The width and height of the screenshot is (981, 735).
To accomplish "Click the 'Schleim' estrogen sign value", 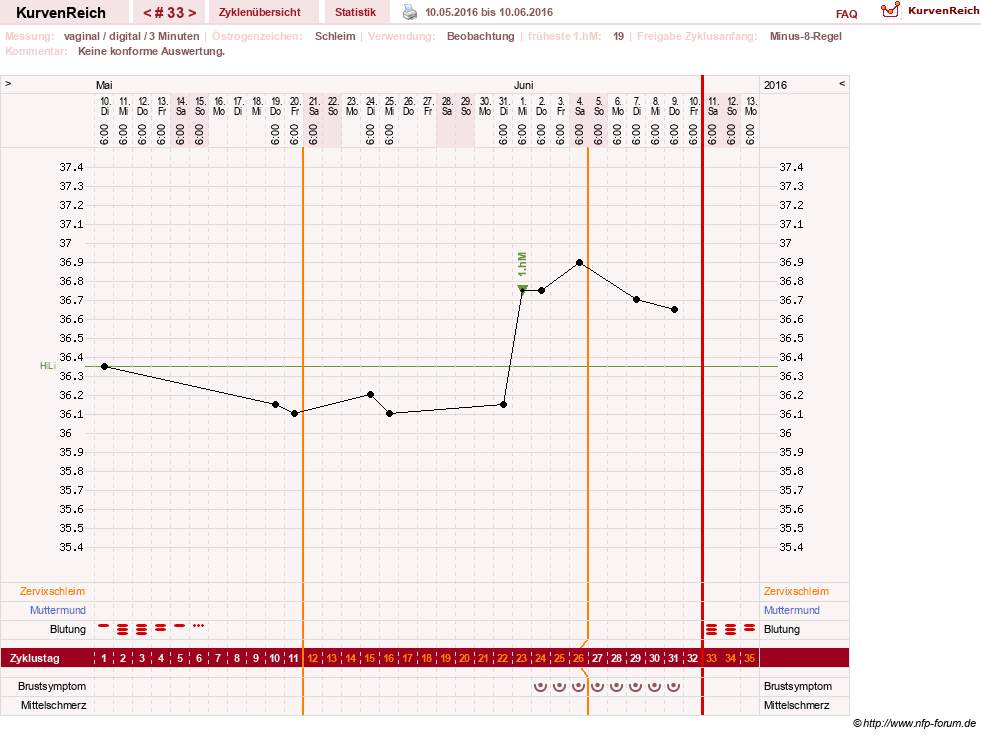I will coord(335,36).
